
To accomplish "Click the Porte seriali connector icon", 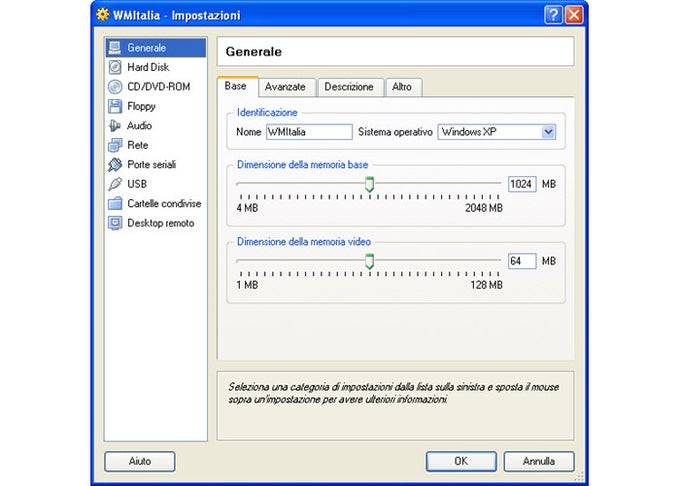I will click(x=115, y=165).
